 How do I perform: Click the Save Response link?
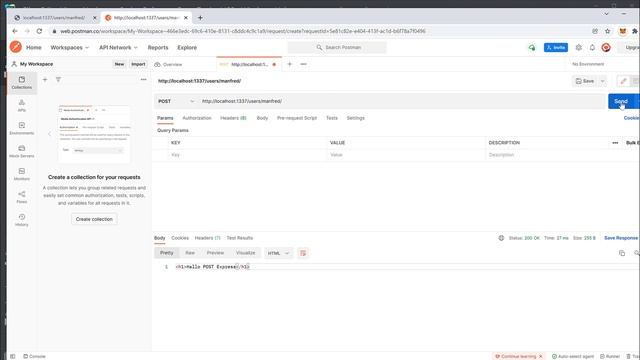[621, 238]
